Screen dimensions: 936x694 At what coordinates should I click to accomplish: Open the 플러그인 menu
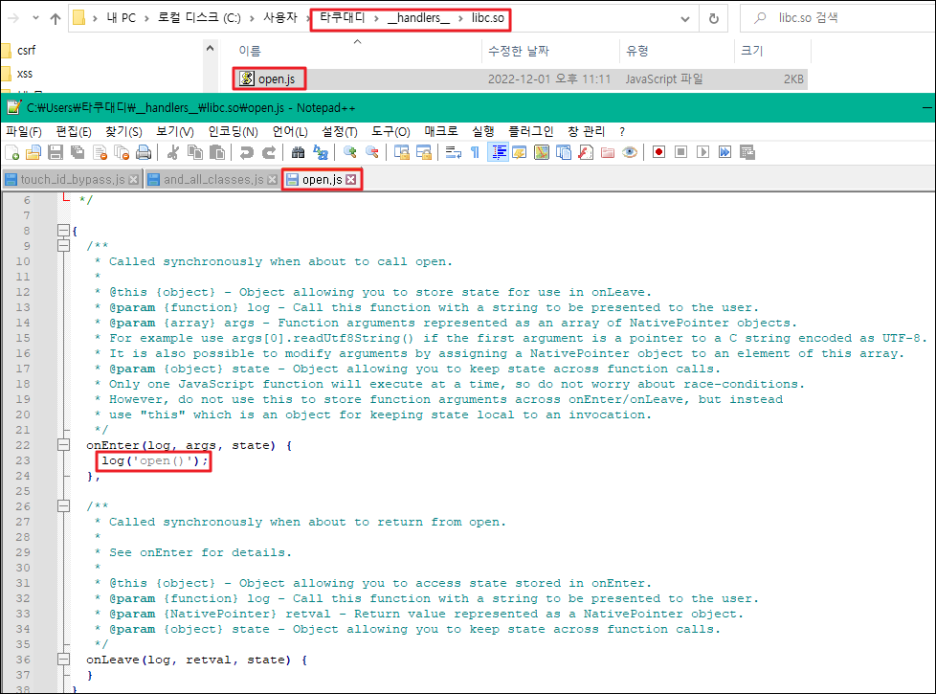[x=531, y=131]
